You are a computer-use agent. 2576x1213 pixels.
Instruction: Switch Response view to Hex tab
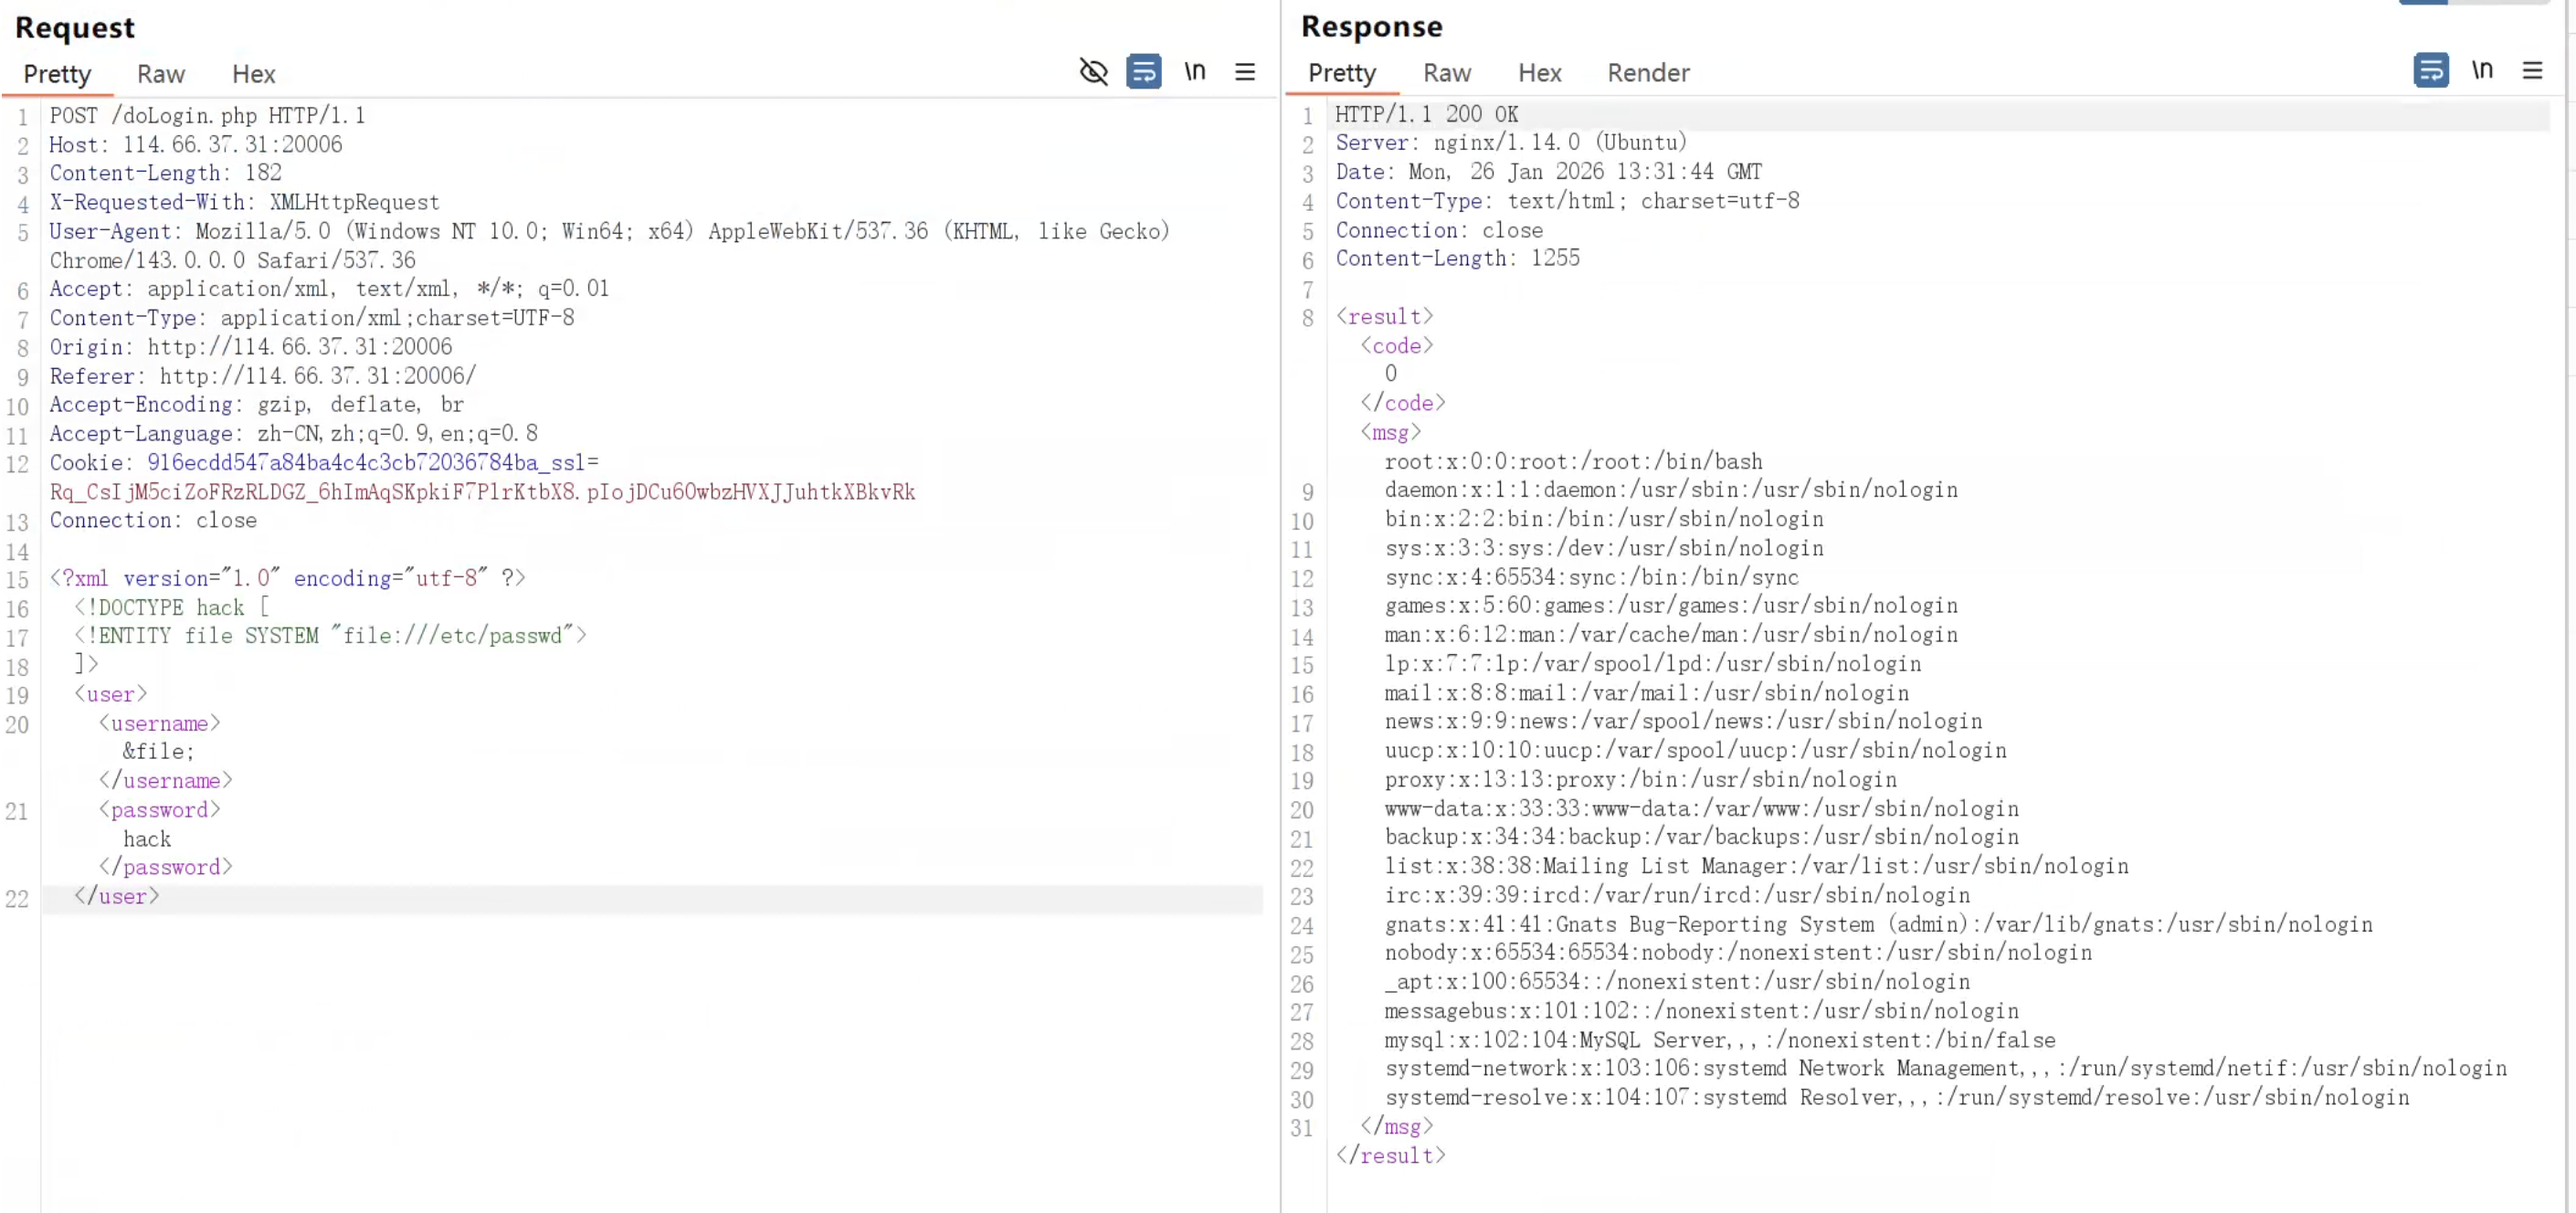pyautogui.click(x=1539, y=73)
